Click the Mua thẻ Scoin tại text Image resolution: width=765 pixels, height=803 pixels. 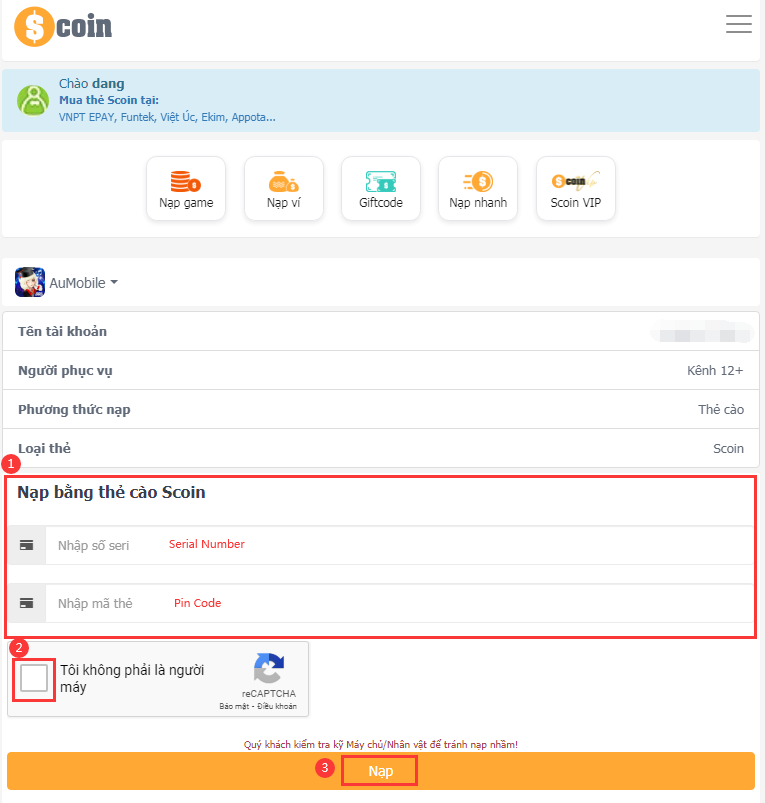109,100
